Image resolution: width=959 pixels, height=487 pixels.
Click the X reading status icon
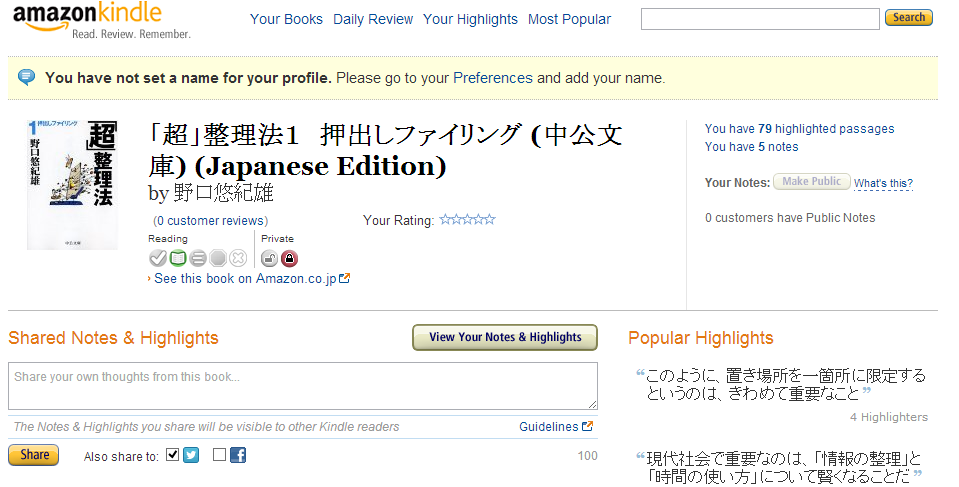pyautogui.click(x=238, y=258)
